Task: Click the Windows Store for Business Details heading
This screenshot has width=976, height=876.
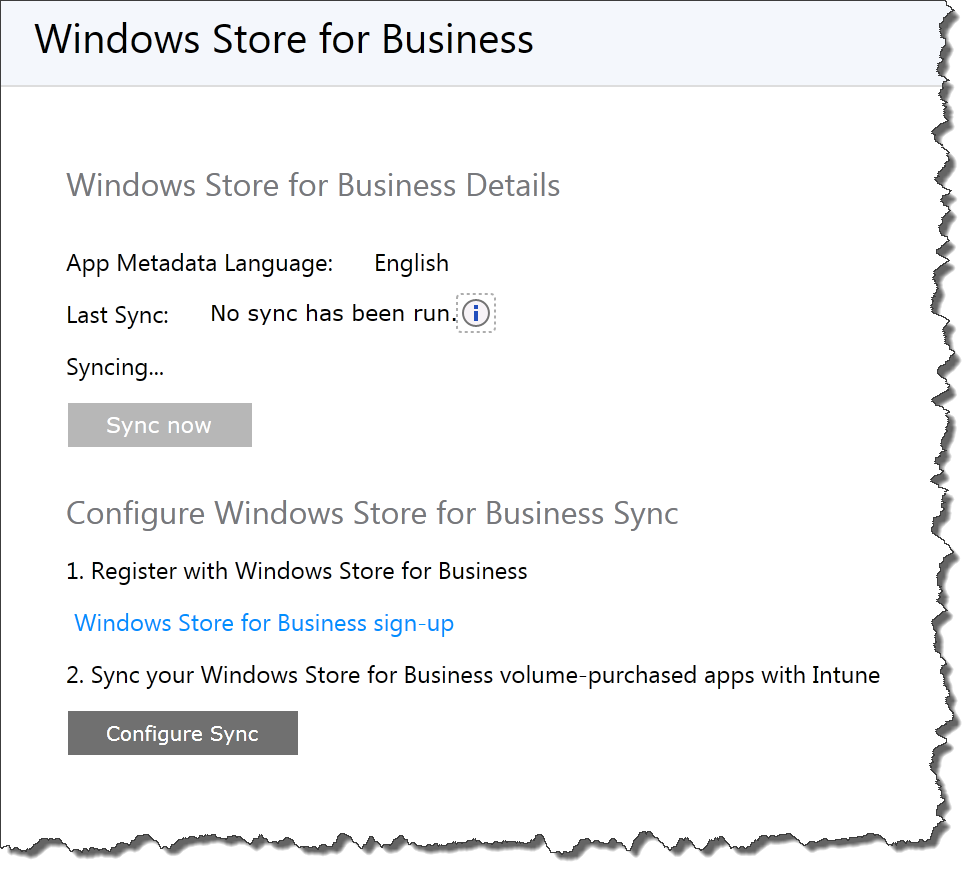Action: click(312, 185)
